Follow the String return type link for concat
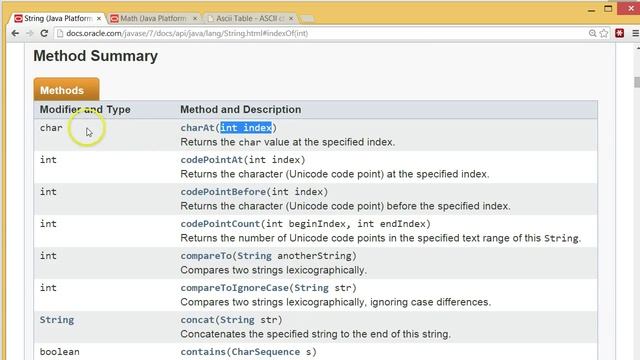 57,320
